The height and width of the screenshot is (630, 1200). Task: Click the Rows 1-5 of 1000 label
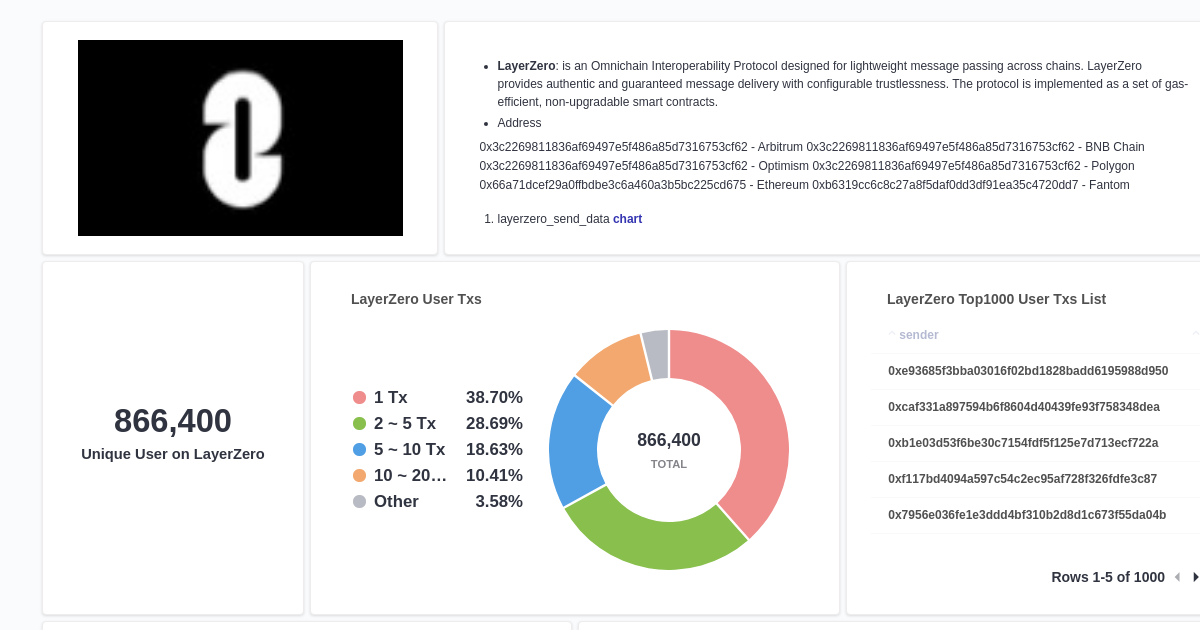1108,577
